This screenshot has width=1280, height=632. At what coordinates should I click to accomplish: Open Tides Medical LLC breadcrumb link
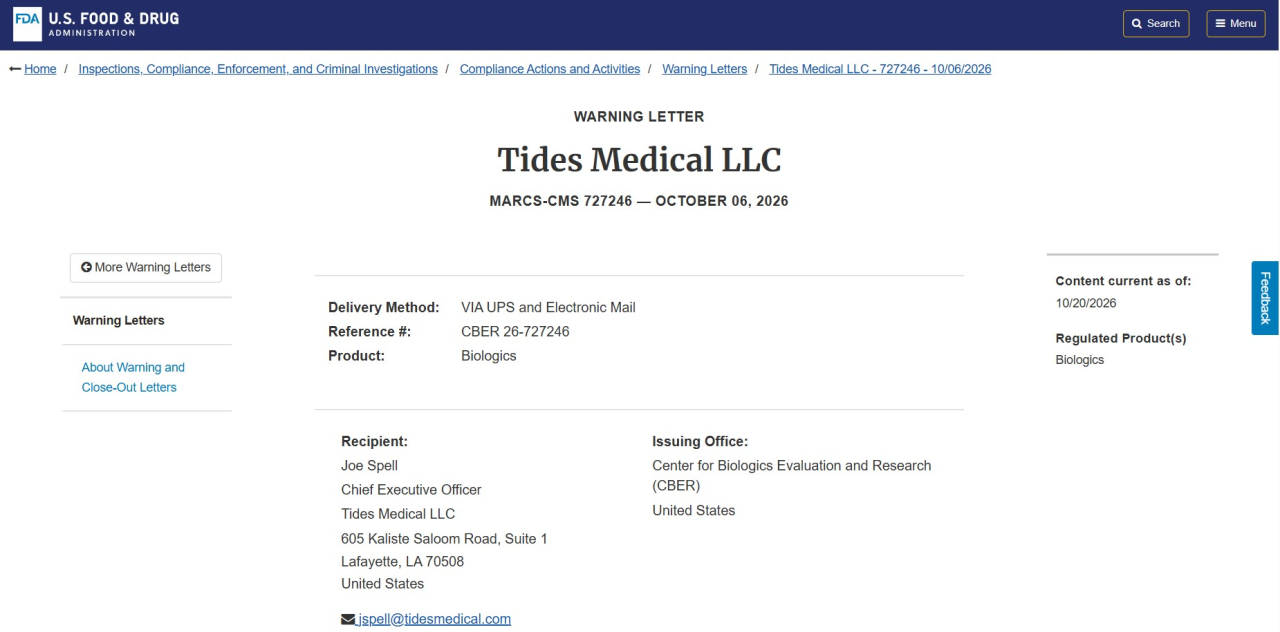(880, 69)
